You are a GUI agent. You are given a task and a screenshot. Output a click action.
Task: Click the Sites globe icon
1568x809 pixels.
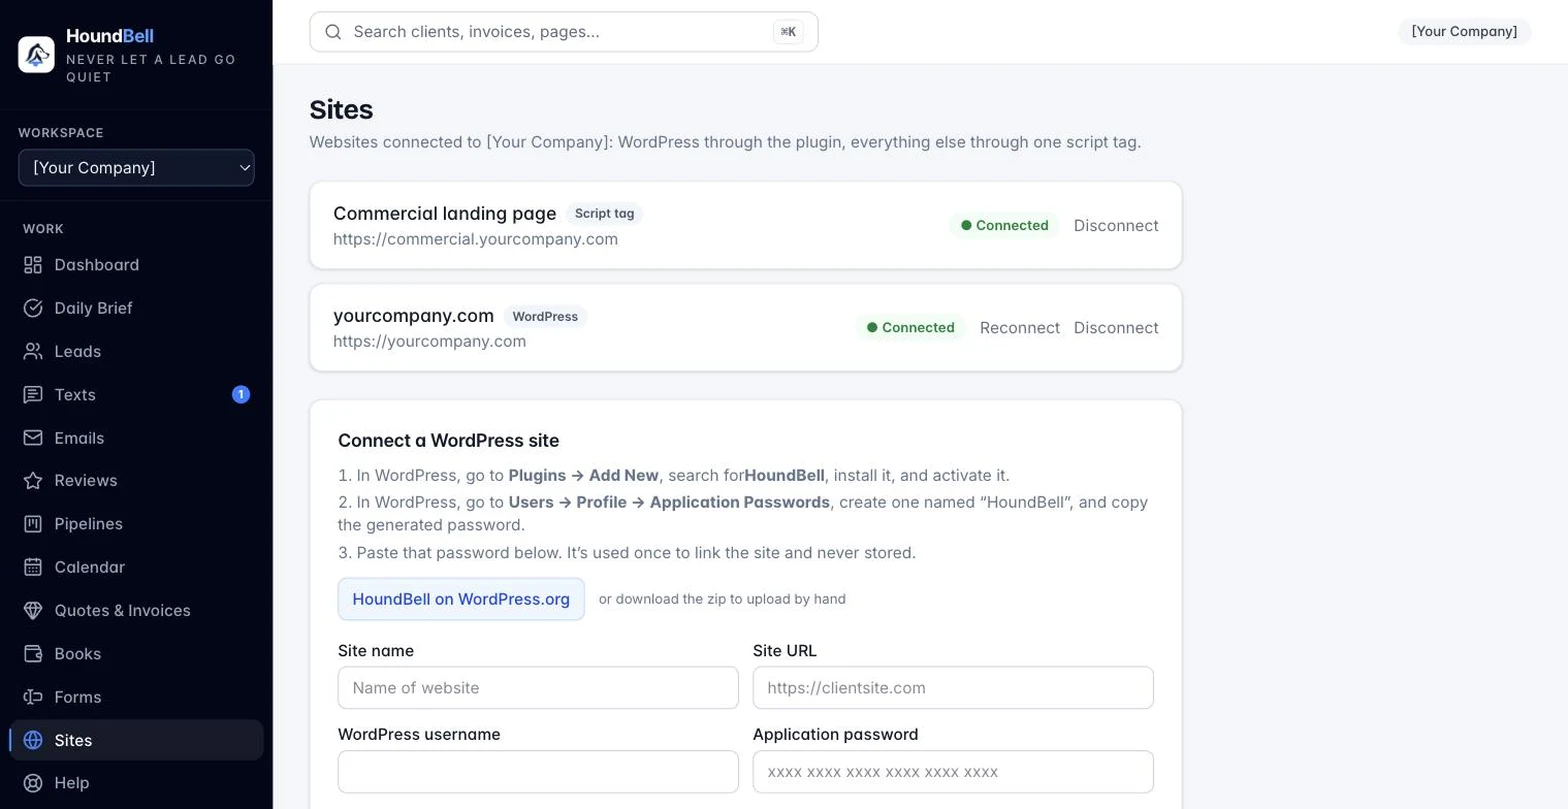(33, 740)
